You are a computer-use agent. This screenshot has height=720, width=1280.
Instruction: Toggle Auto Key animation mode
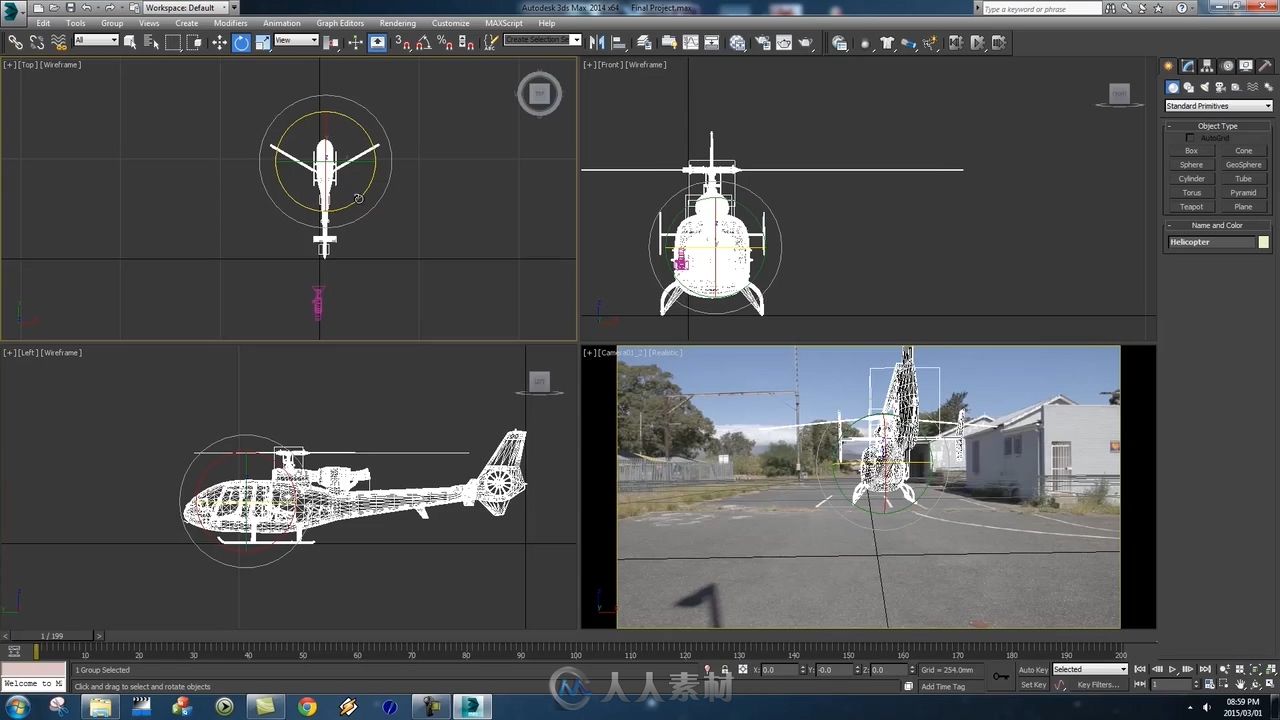coord(1033,670)
